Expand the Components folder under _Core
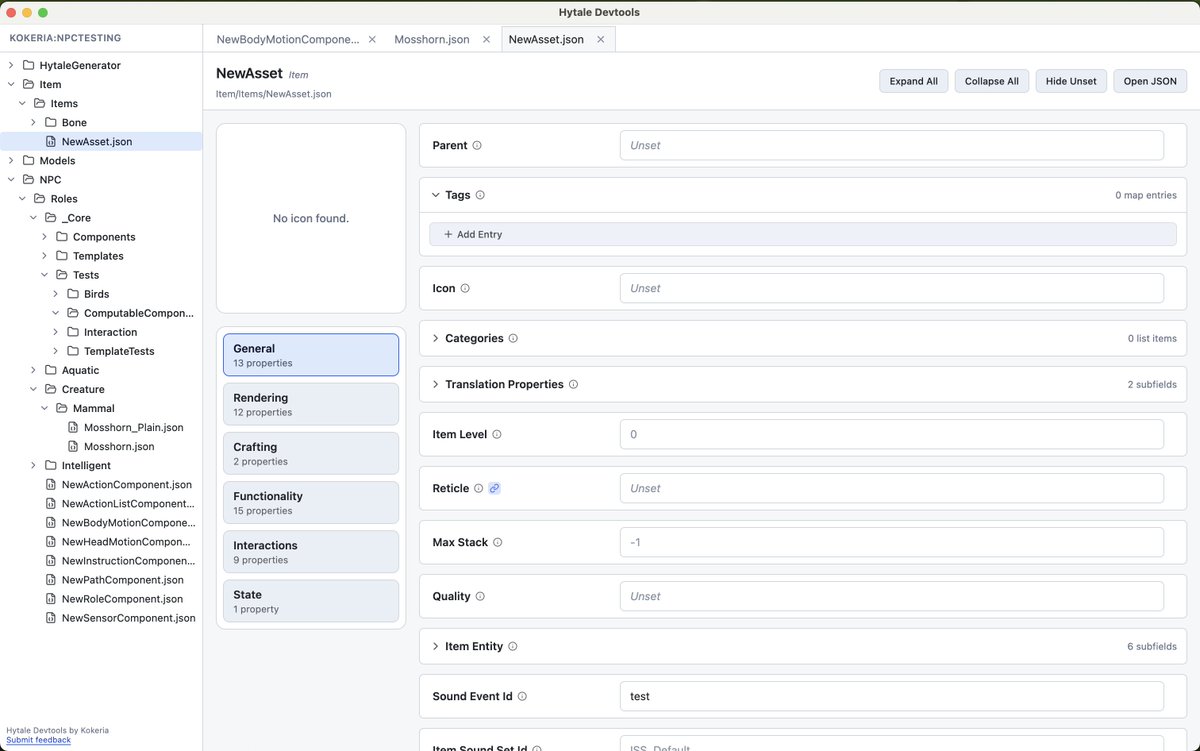The image size is (1200, 751). pyautogui.click(x=44, y=237)
